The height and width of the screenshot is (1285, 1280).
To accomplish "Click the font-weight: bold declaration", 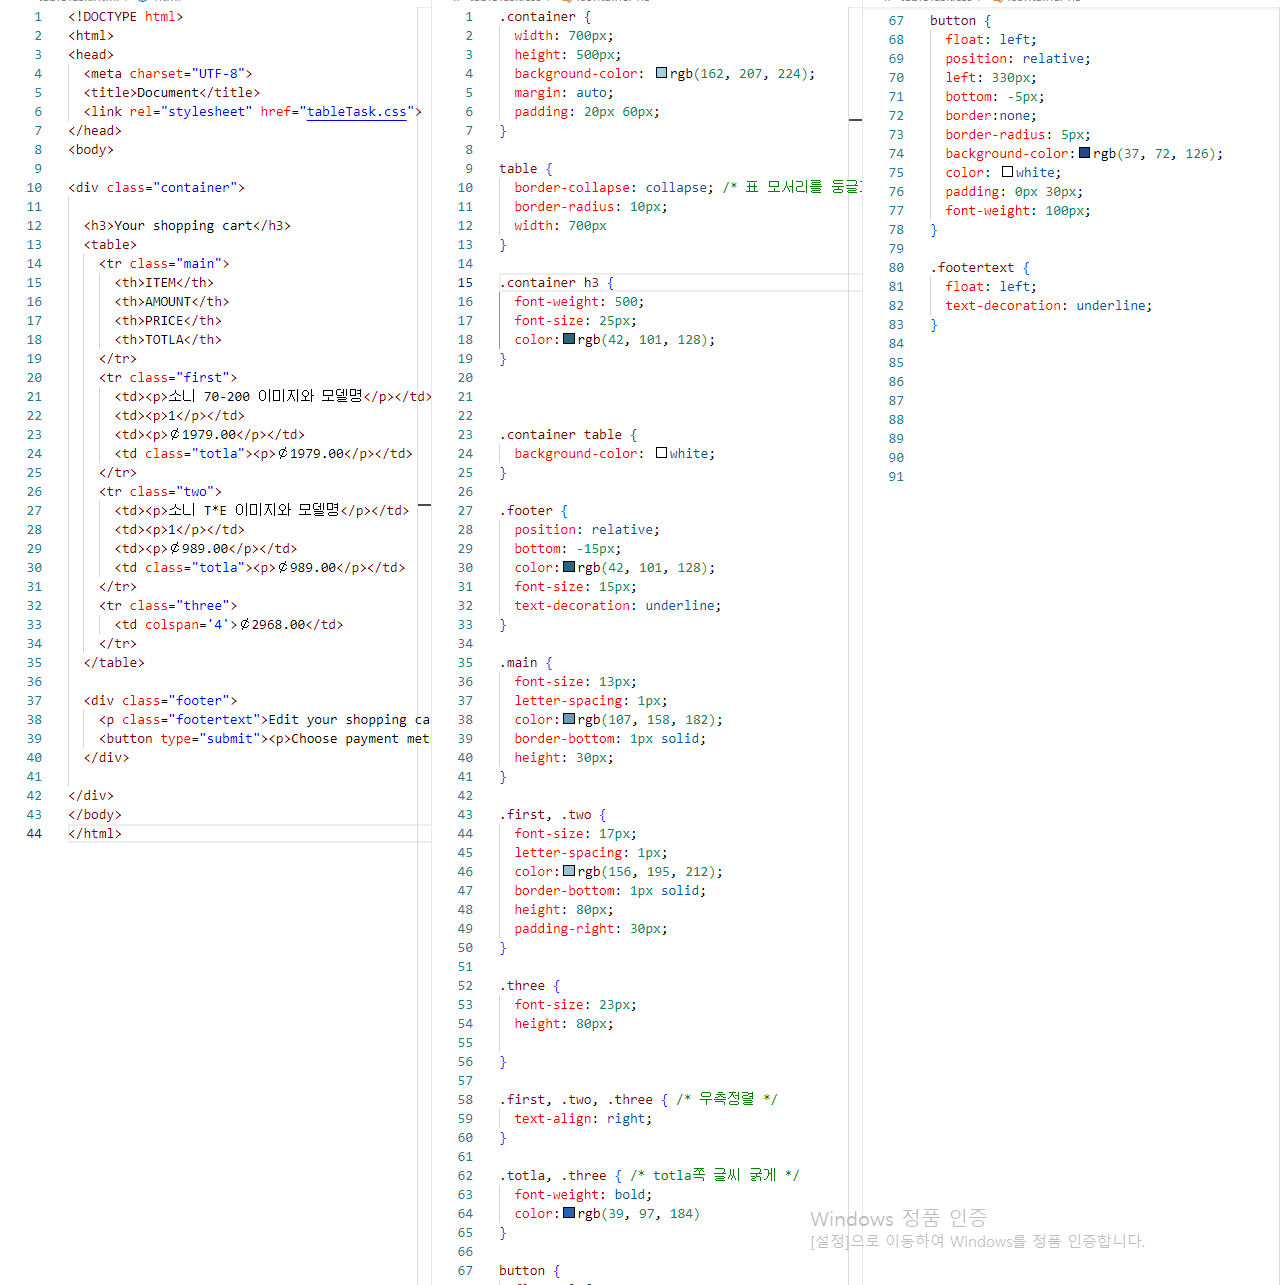I will (583, 1195).
